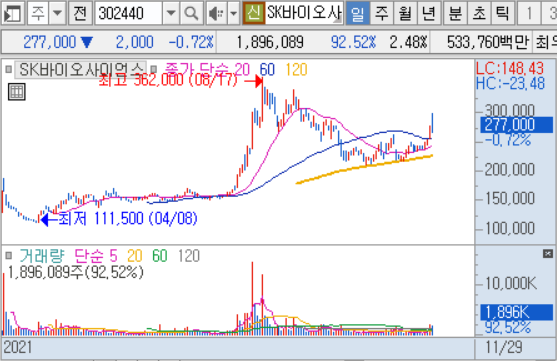Viewport: 557px width, 361px height.
Task: Switch to the 초 second chart tab
Action: 479,14
